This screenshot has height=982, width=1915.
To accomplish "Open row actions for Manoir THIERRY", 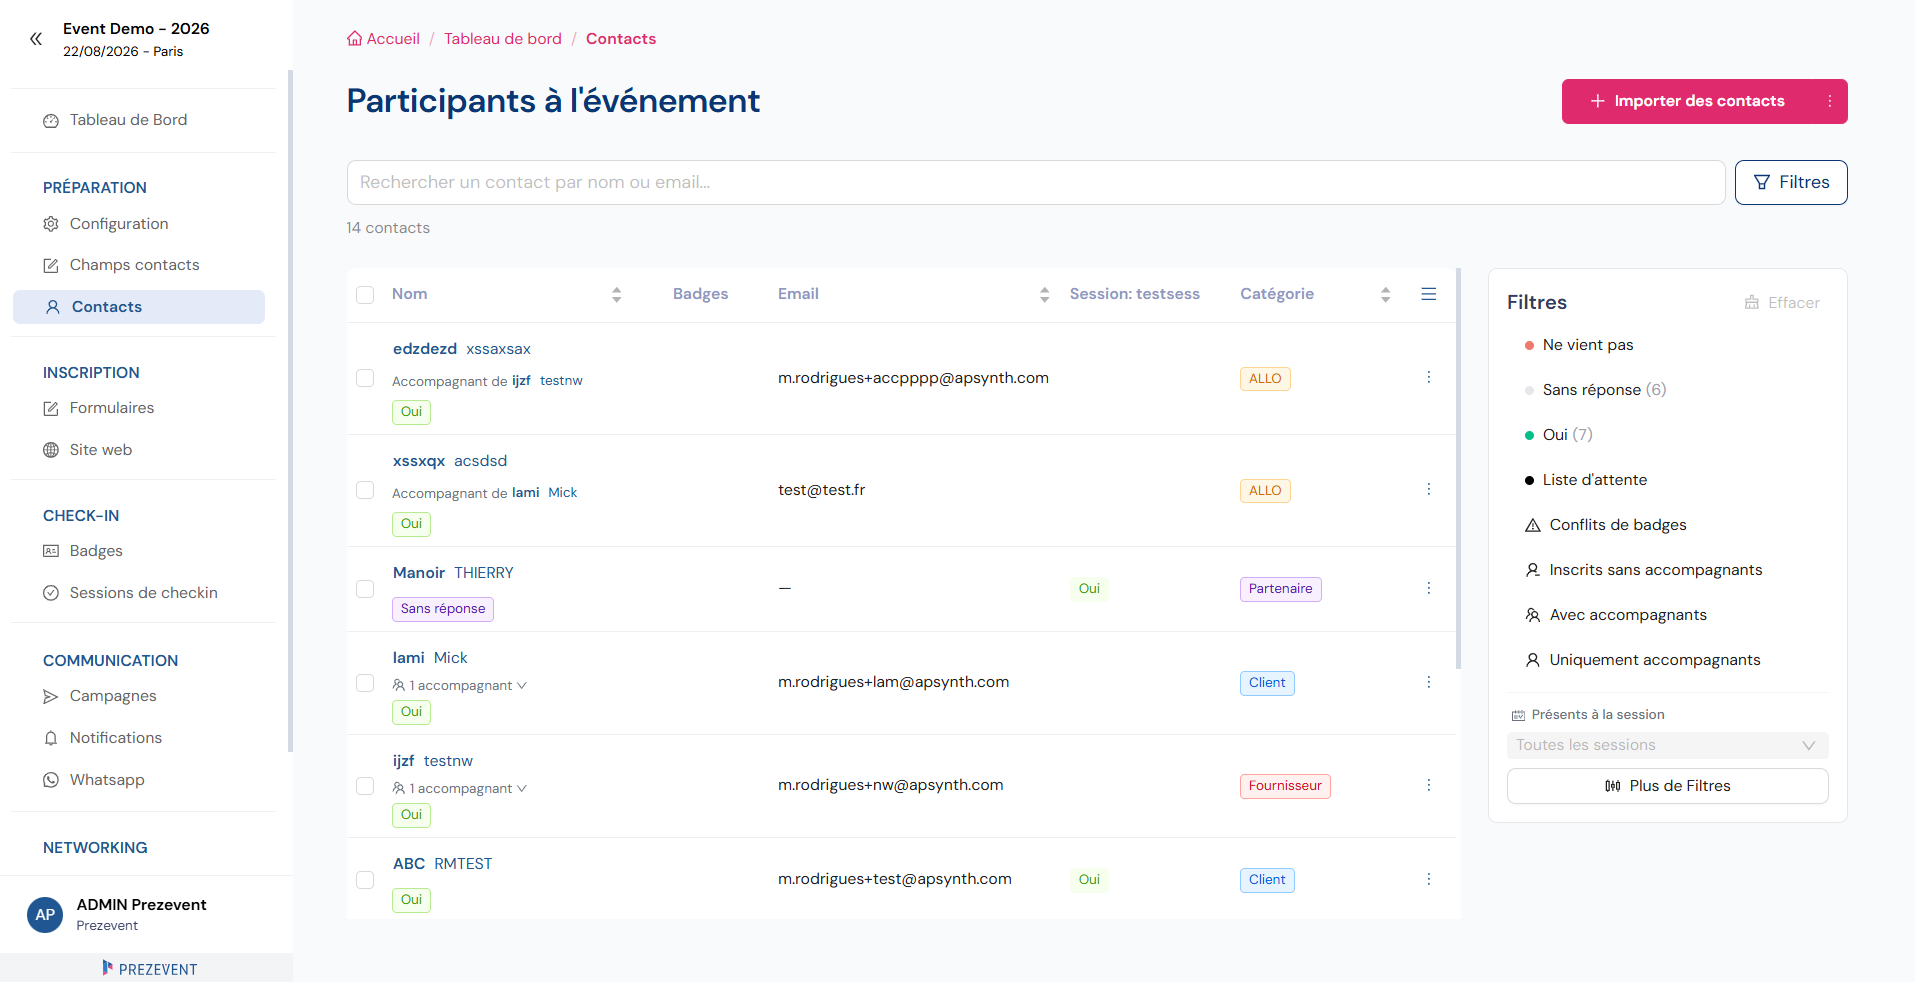I will click(x=1428, y=588).
